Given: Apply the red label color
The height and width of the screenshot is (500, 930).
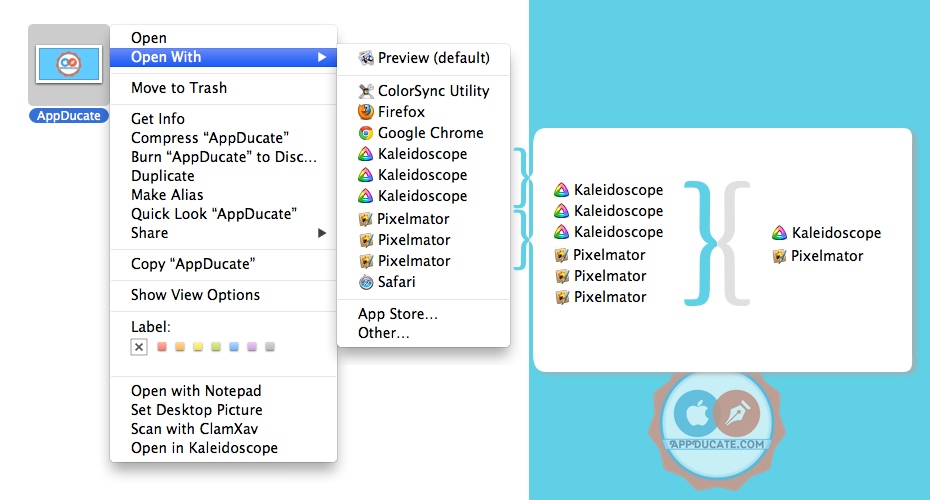Looking at the screenshot, I should 162,346.
